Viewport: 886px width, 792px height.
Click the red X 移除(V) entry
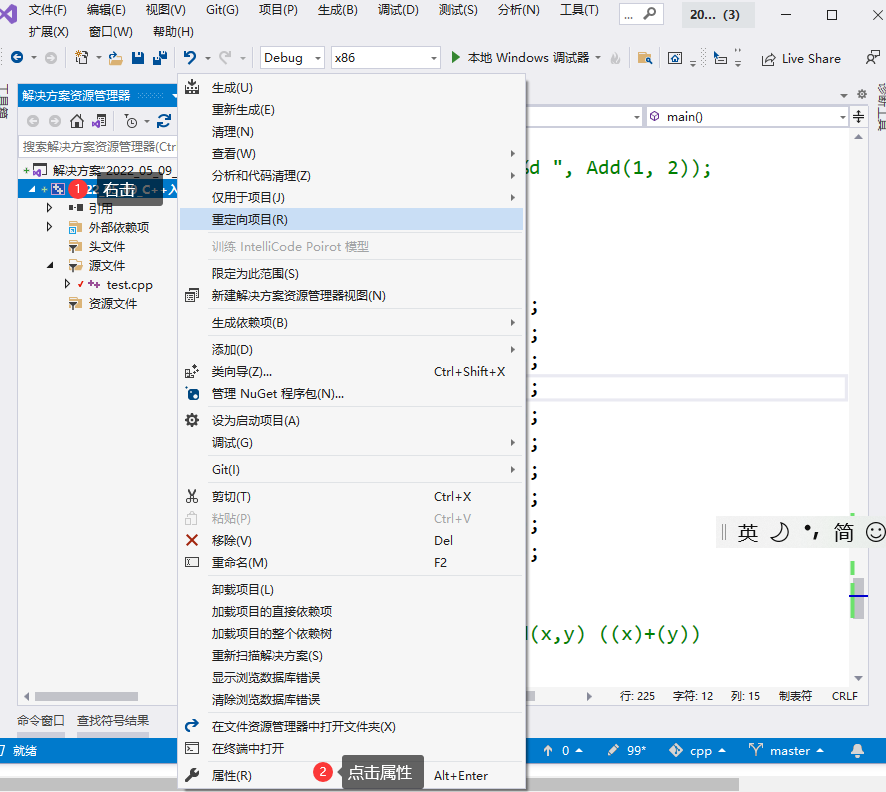pyautogui.click(x=231, y=541)
